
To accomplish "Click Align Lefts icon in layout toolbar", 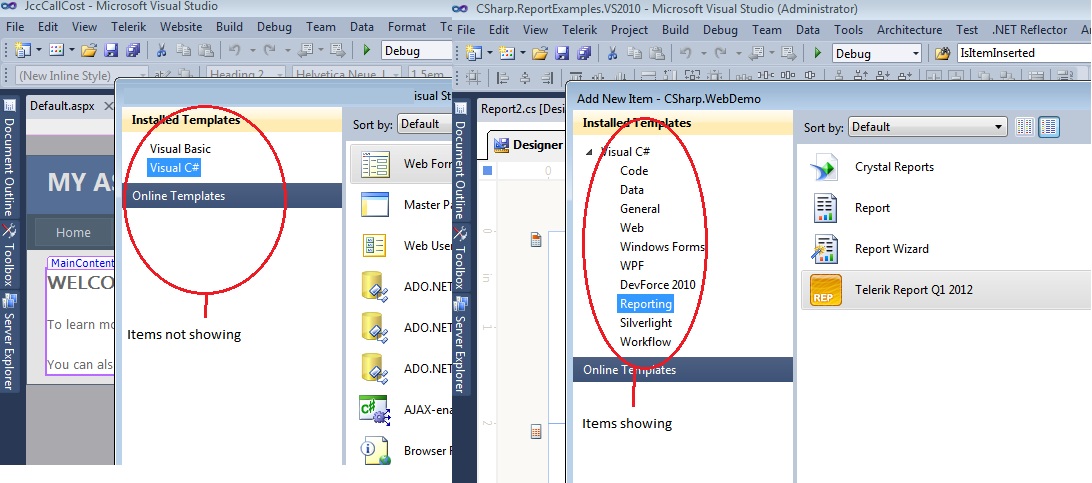I will [x=503, y=77].
